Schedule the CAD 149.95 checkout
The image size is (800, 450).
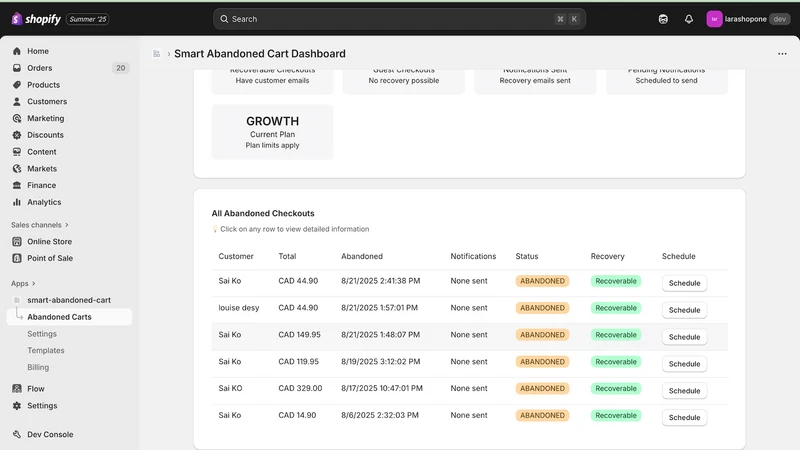pos(684,337)
